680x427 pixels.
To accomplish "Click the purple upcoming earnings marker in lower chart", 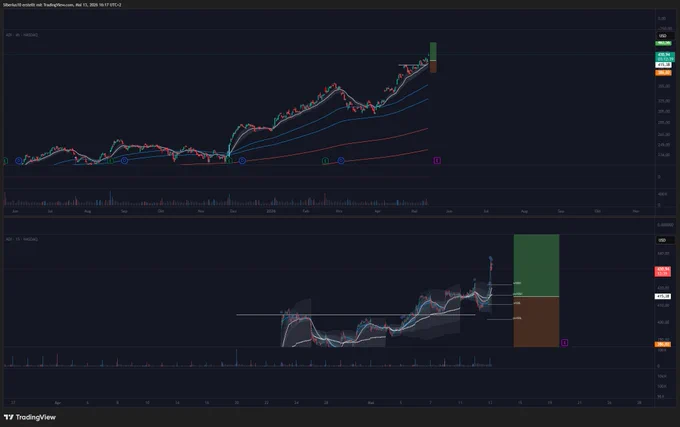I will pos(564,342).
